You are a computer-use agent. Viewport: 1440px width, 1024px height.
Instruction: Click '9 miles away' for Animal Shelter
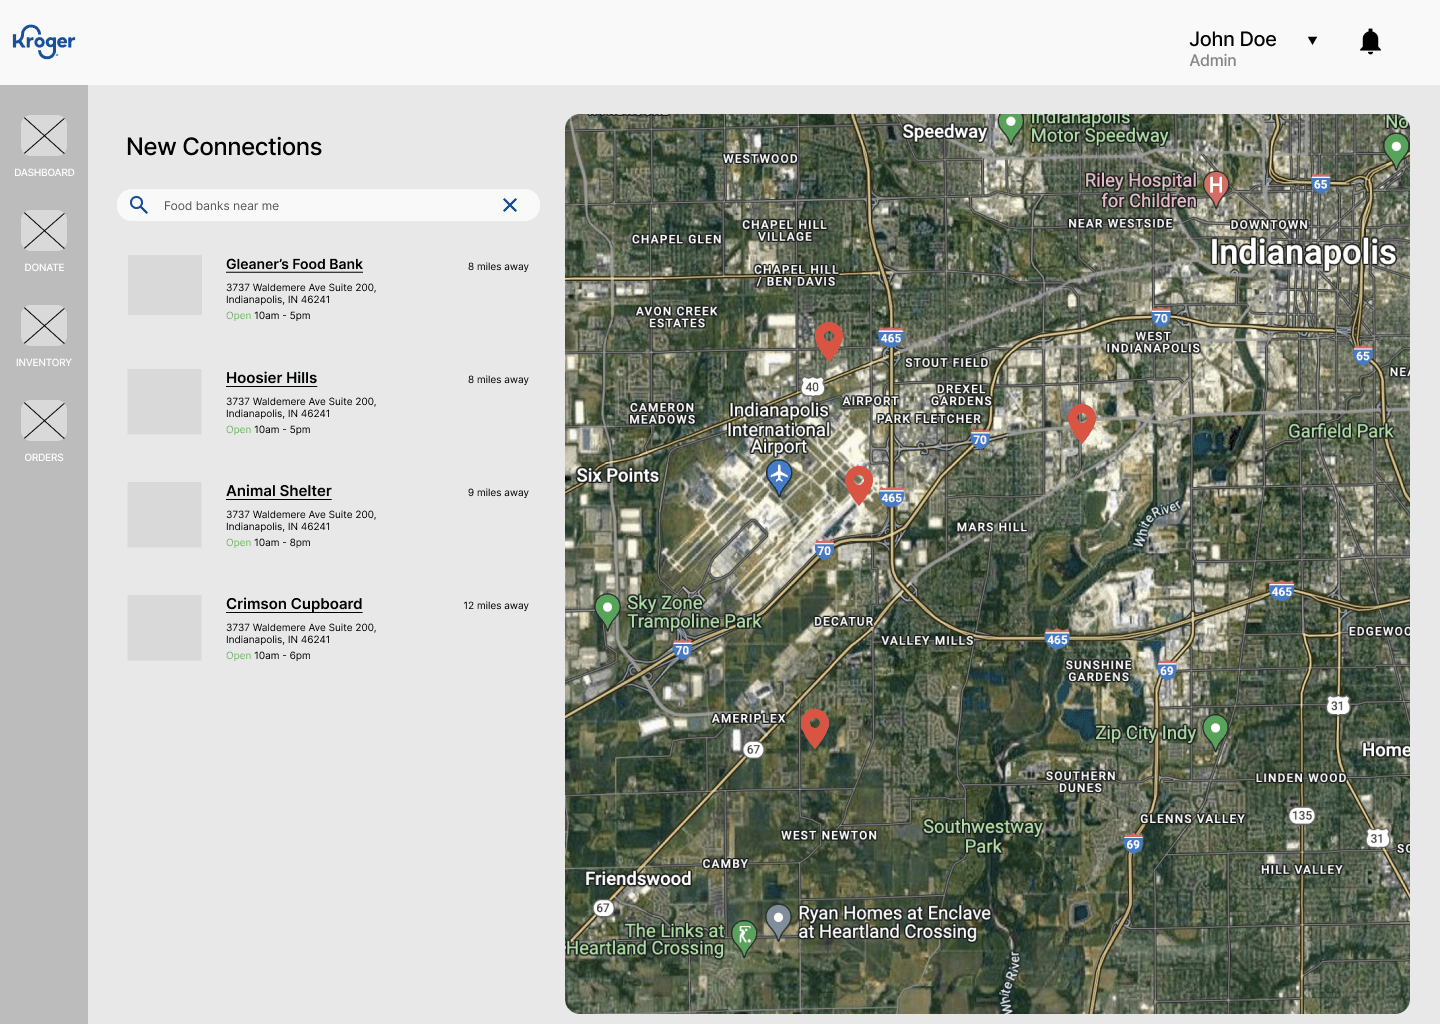tap(498, 493)
